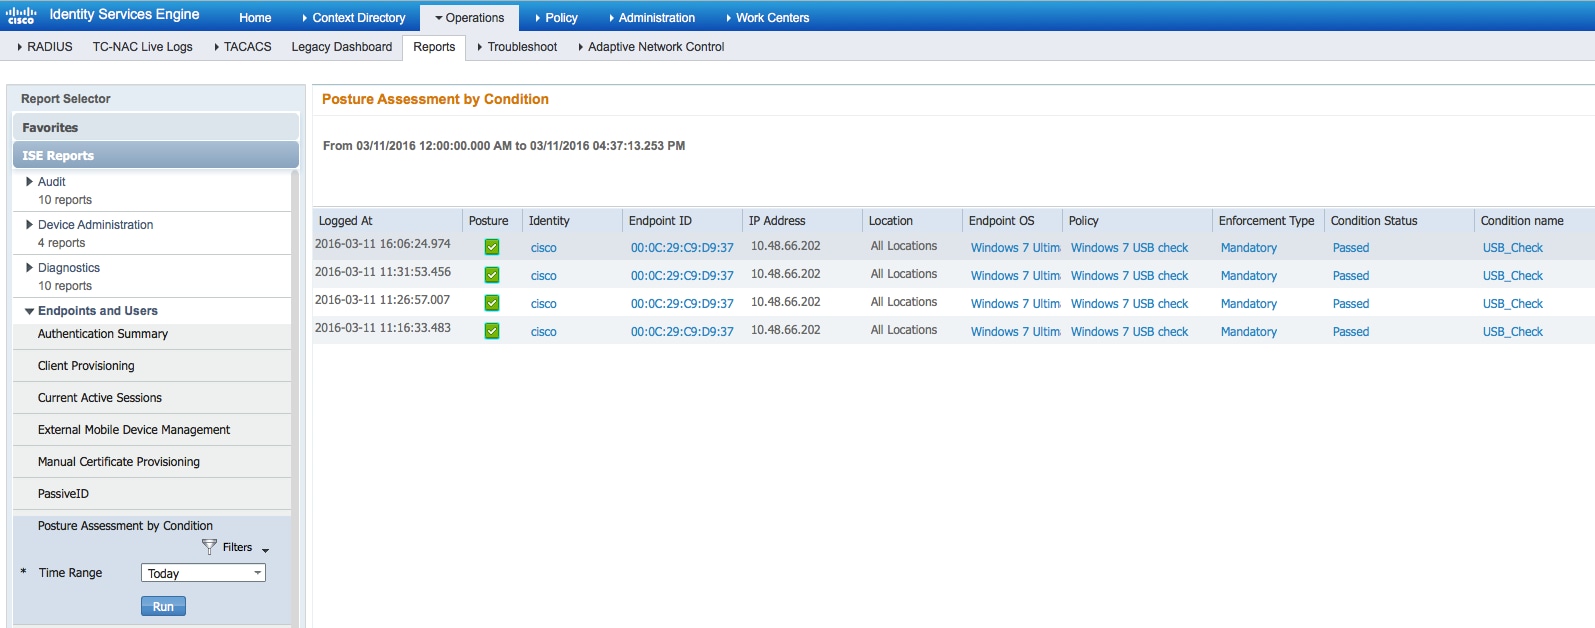Click the Filters funnel icon
The image size is (1595, 628).
[209, 547]
